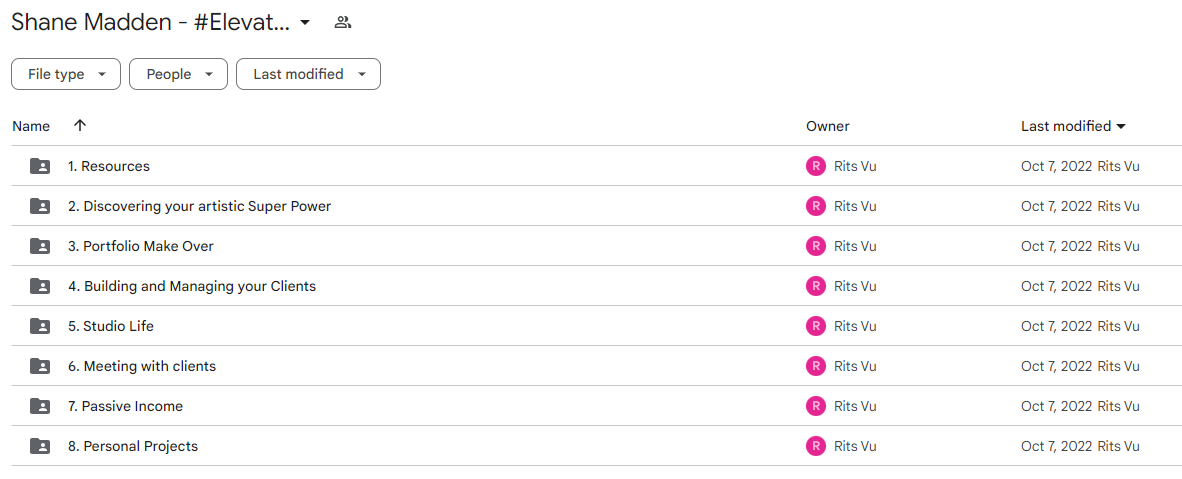Click the shared folder icon for 1. Resources
This screenshot has height=479, width=1182.
pyautogui.click(x=40, y=166)
